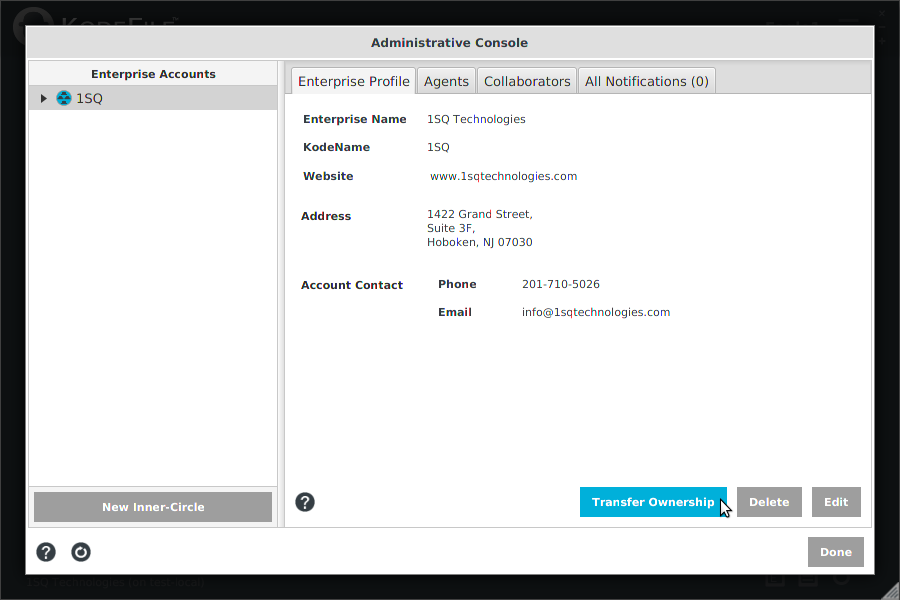Screen dimensions: 900x600
Task: Switch to the Agents tab
Action: point(447,81)
